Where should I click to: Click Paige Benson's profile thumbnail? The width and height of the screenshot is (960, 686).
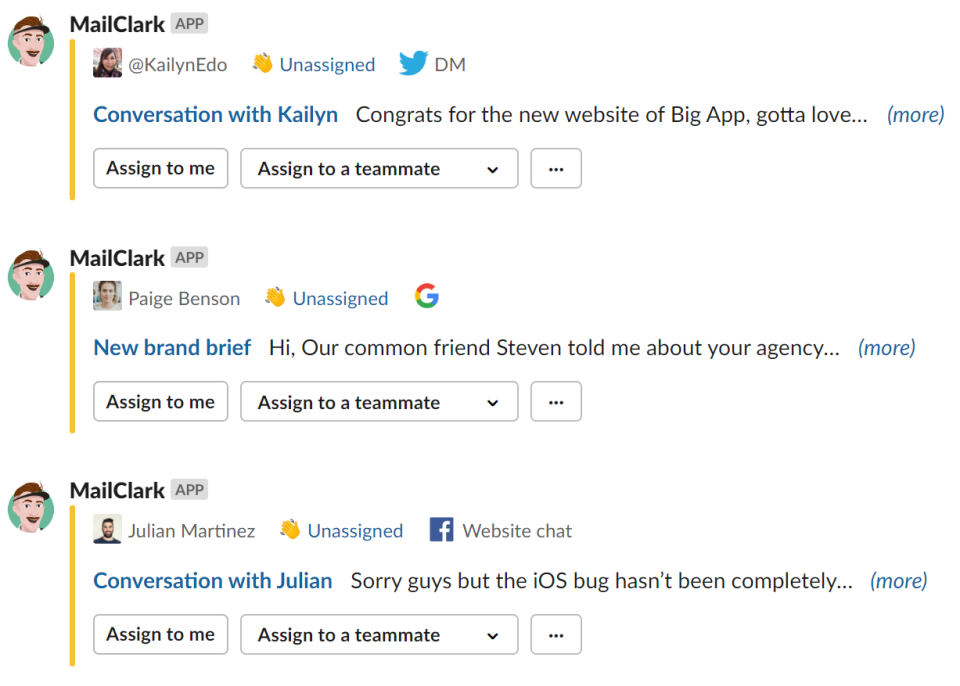coord(107,296)
